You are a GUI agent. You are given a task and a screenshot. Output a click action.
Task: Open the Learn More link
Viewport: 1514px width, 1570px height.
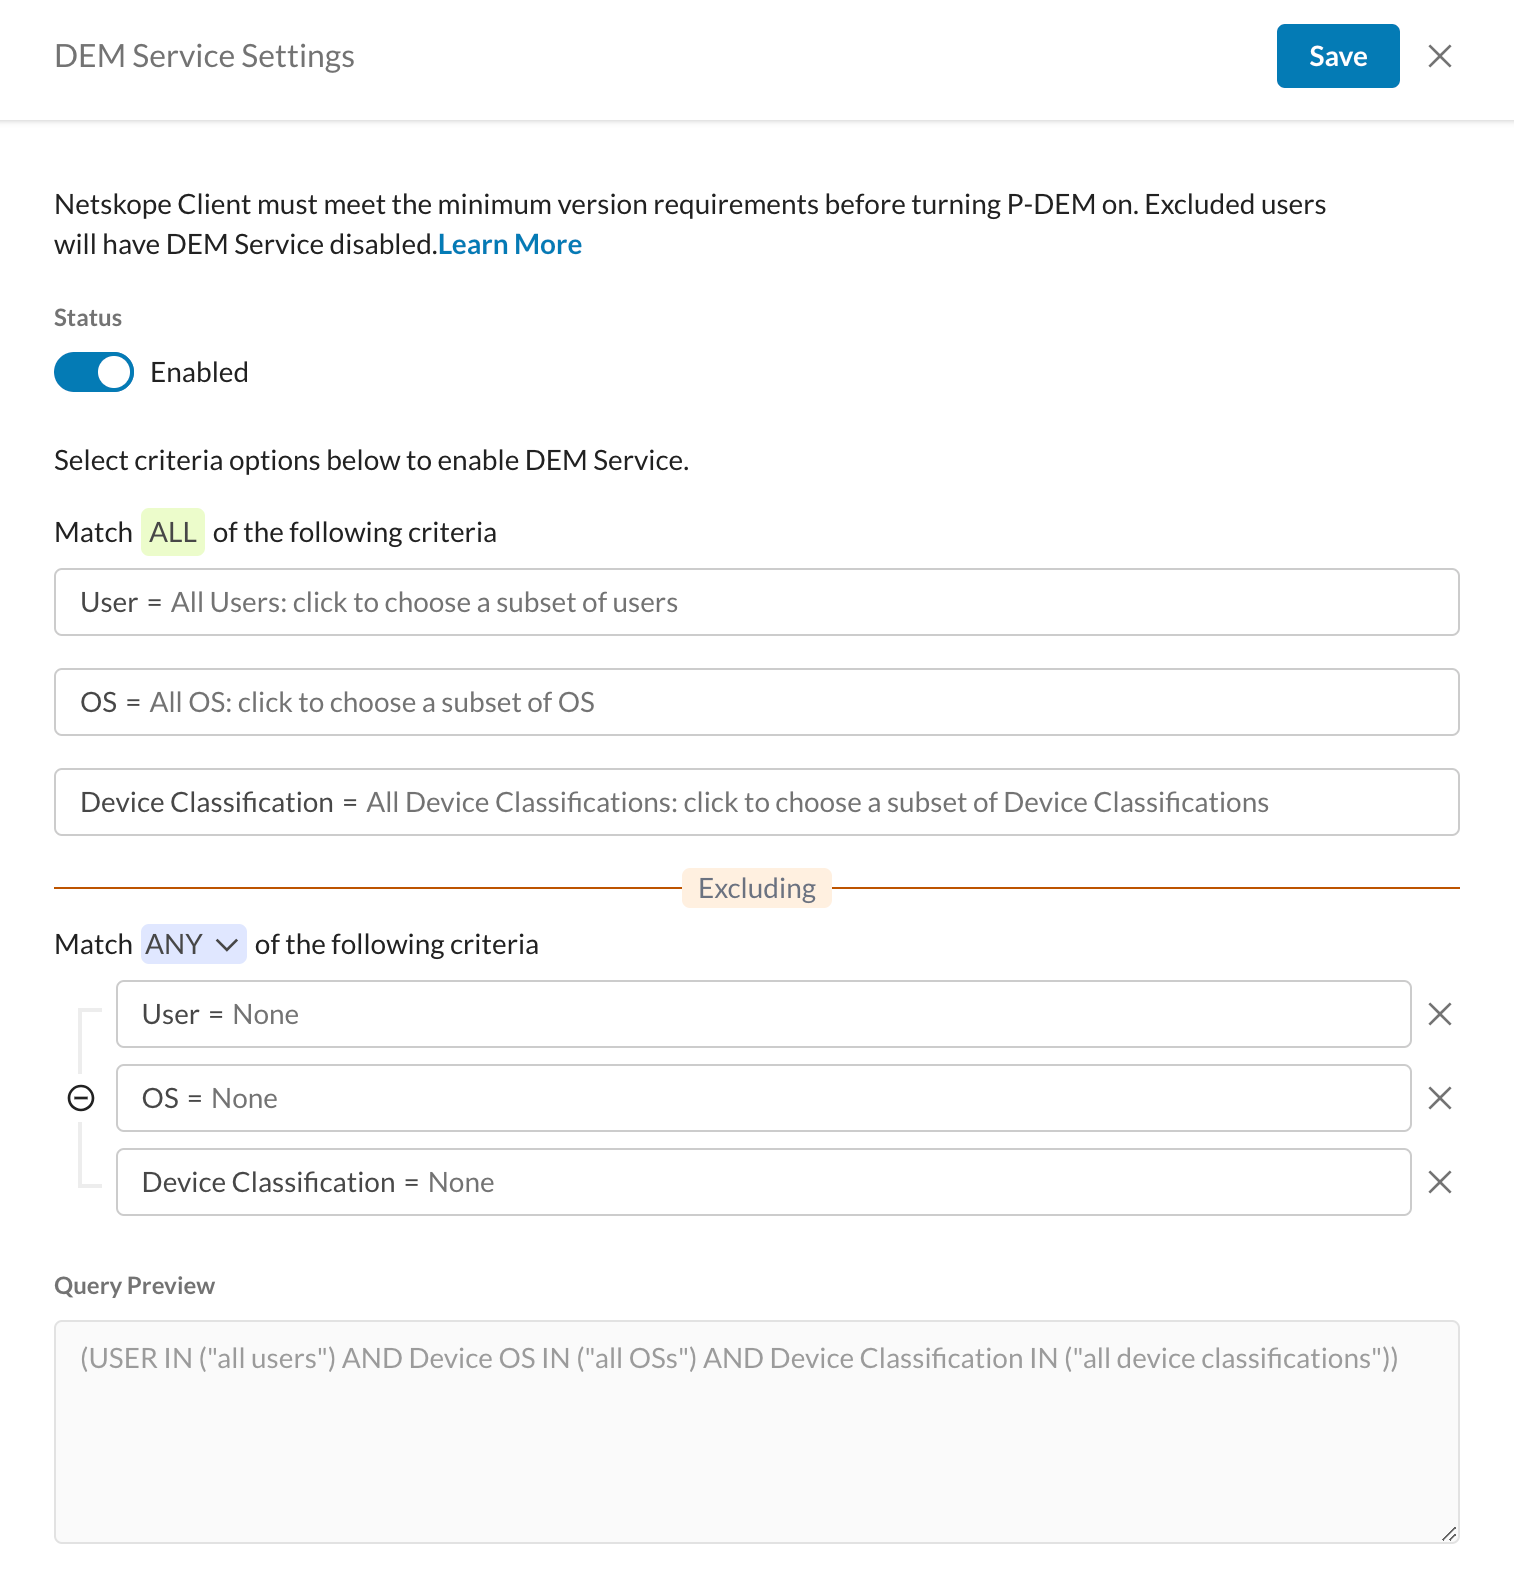pyautogui.click(x=510, y=244)
